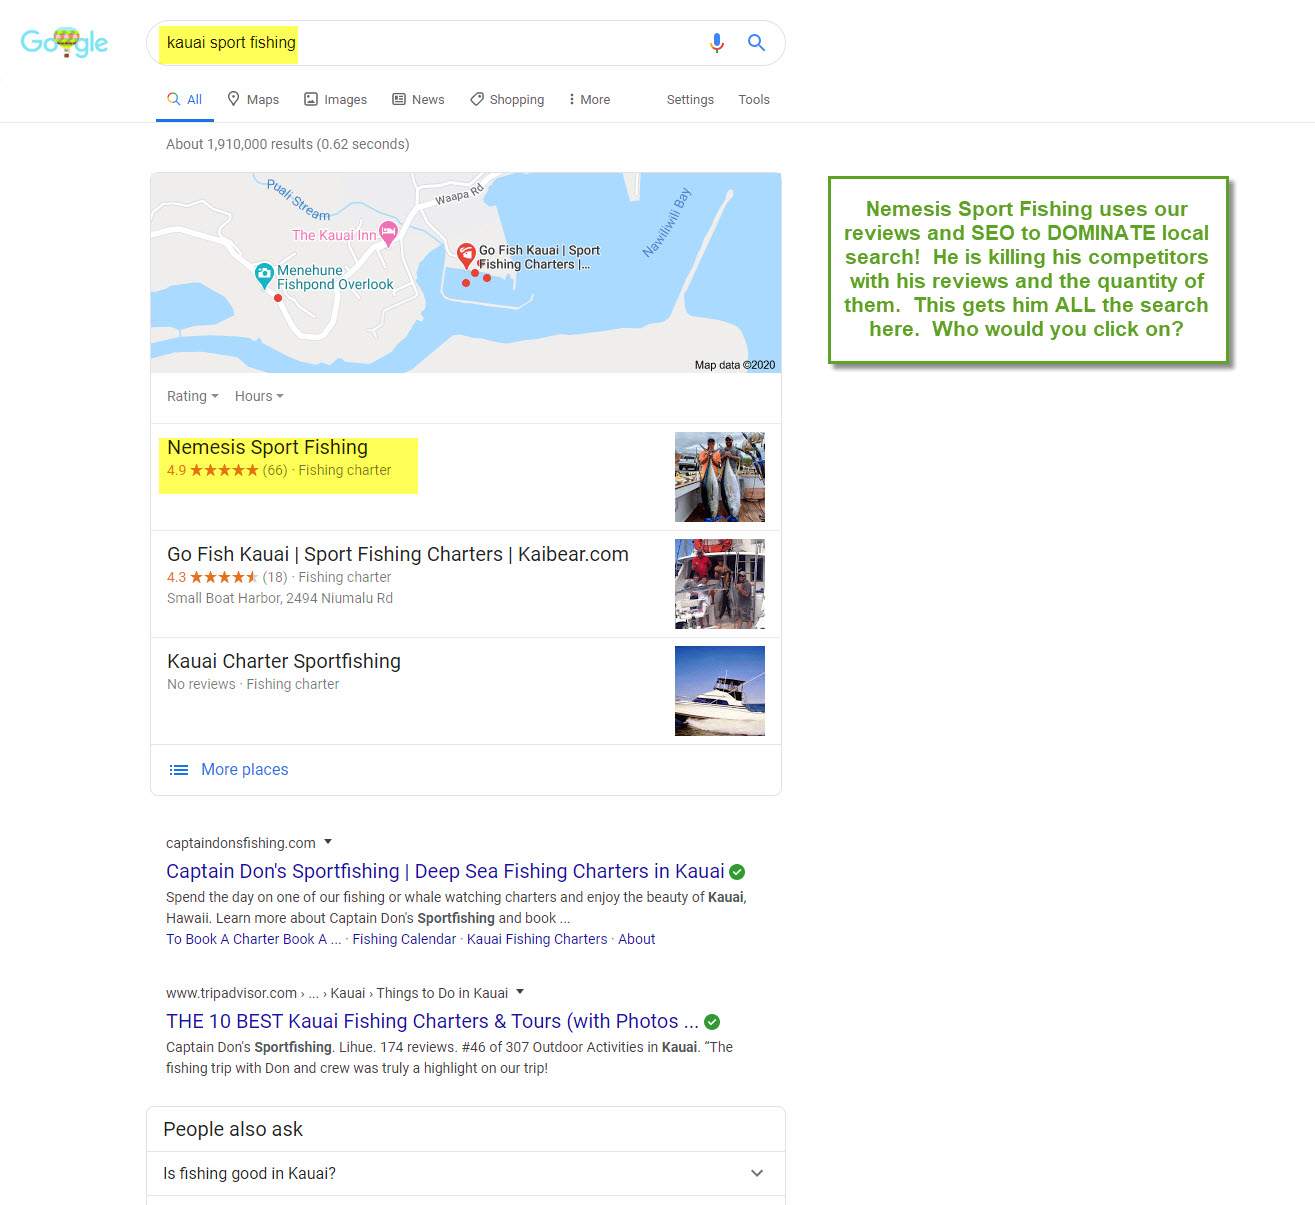Click green verified check next to Captain Don's
This screenshot has height=1205, width=1315.
click(737, 872)
